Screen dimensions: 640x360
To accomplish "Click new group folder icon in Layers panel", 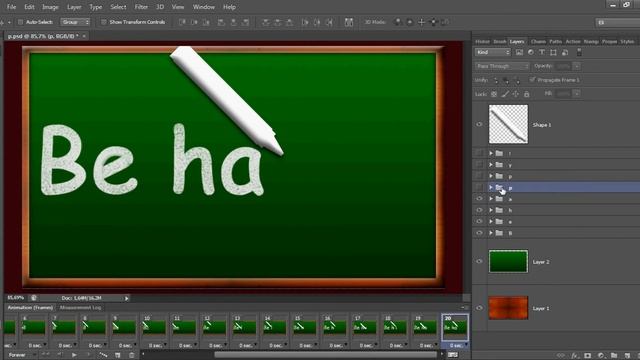I will [614, 356].
